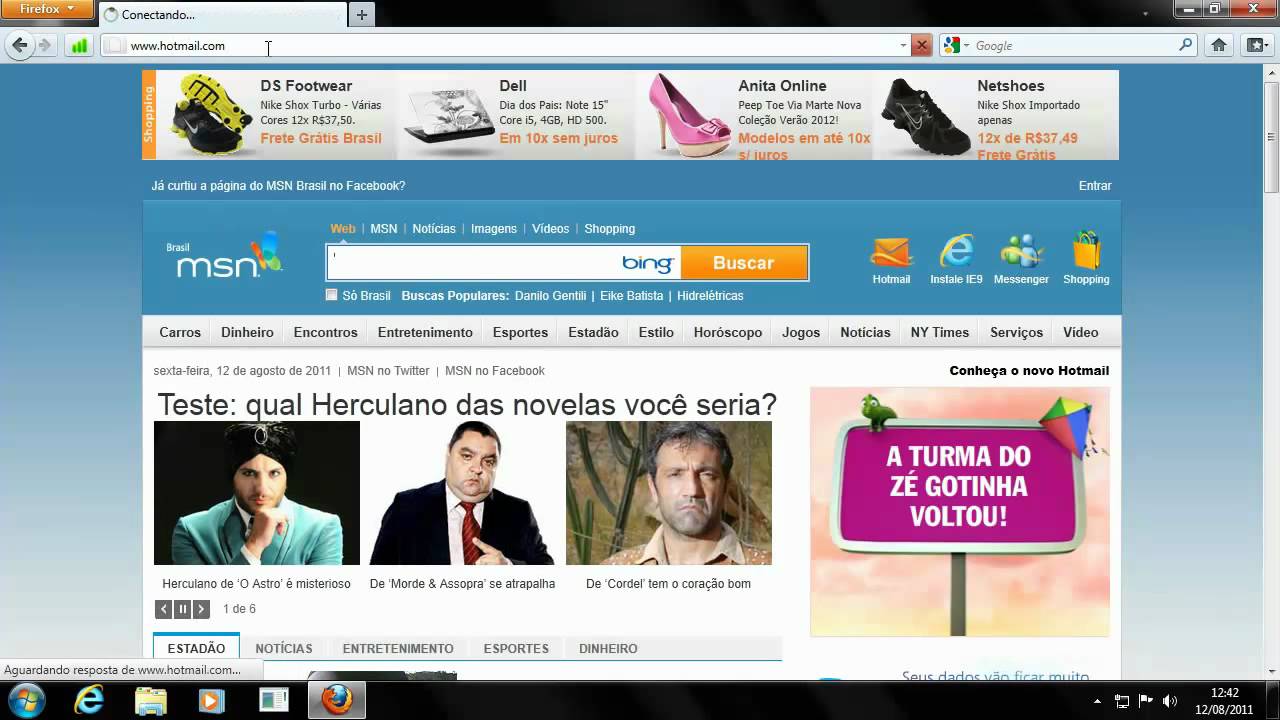Click the Entrar sign-in link
This screenshot has width=1280, height=720.
[1095, 186]
